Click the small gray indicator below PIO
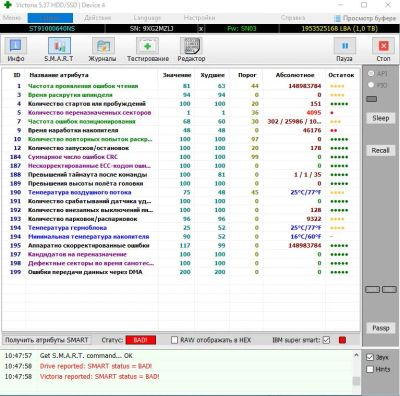Viewport: 400px width, 396px height. (372, 99)
